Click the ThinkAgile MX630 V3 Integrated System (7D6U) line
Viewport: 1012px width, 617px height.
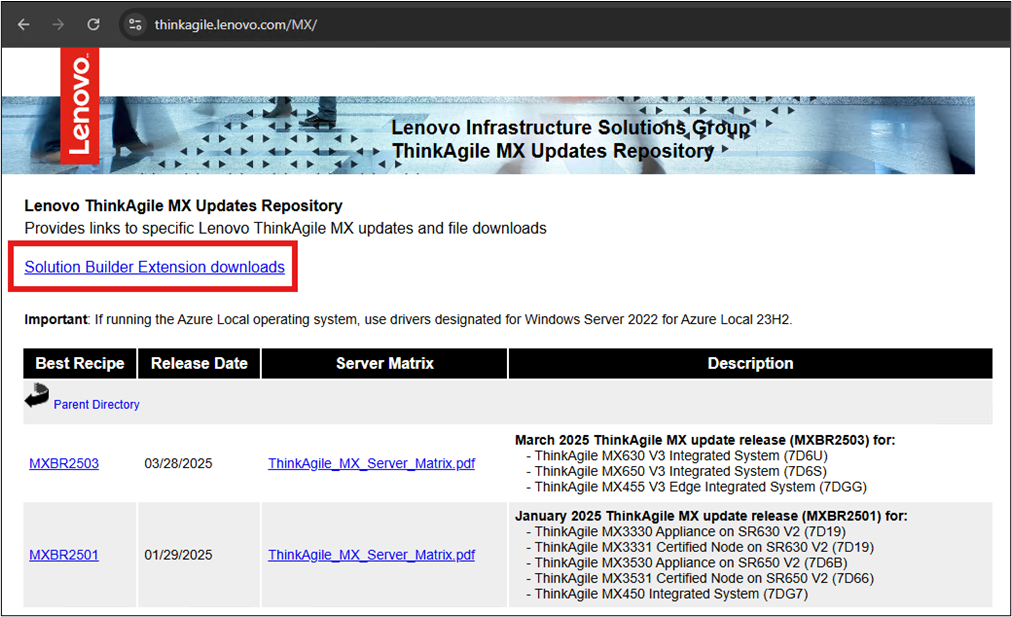tap(677, 456)
